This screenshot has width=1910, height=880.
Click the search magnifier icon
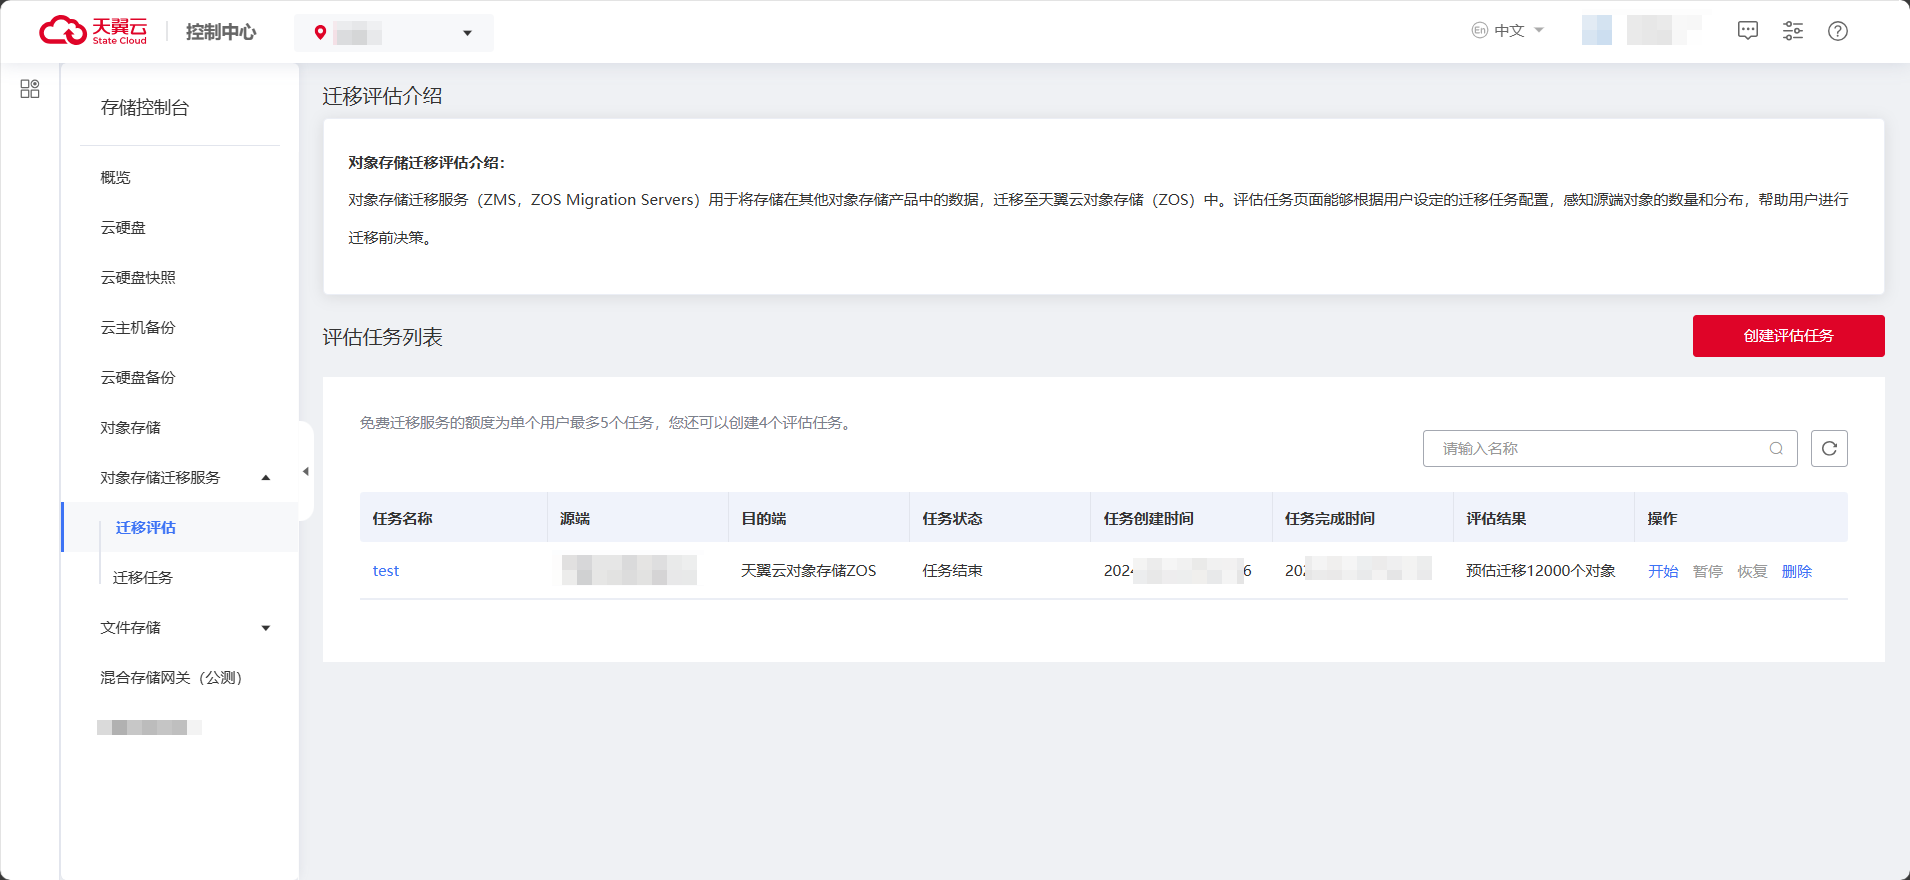tap(1776, 448)
